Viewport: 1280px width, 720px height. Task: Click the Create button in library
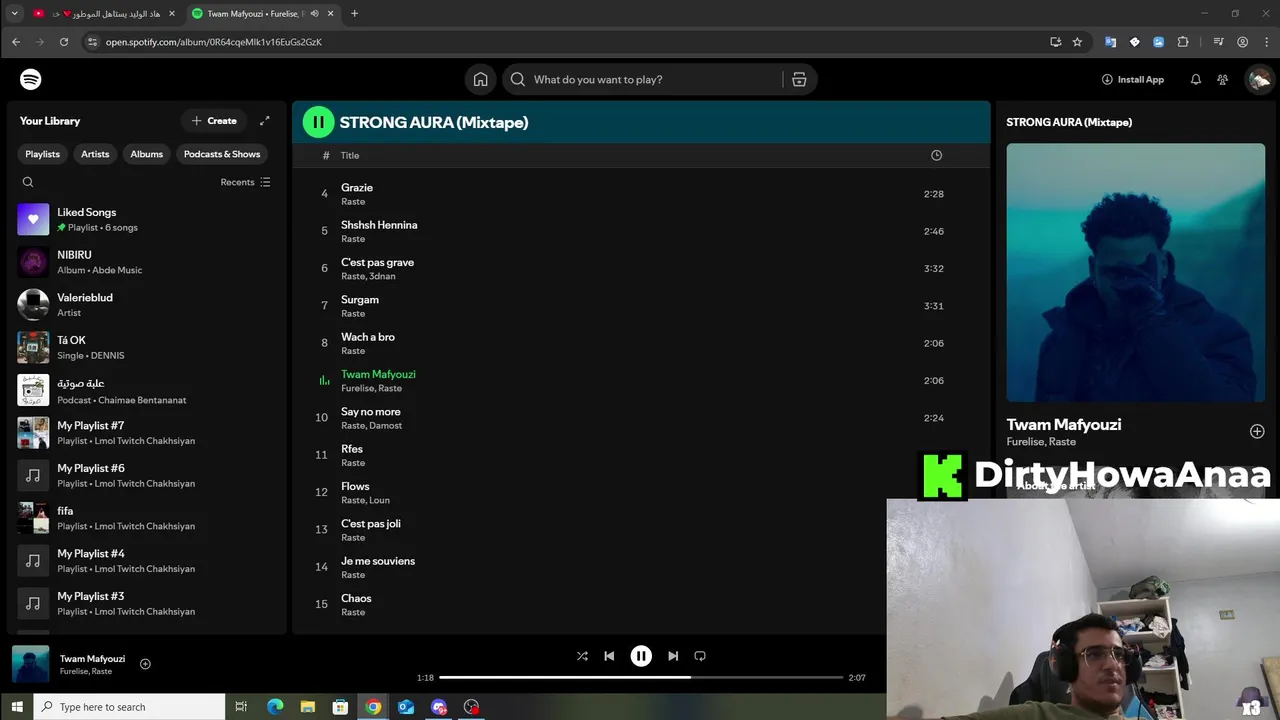[214, 121]
